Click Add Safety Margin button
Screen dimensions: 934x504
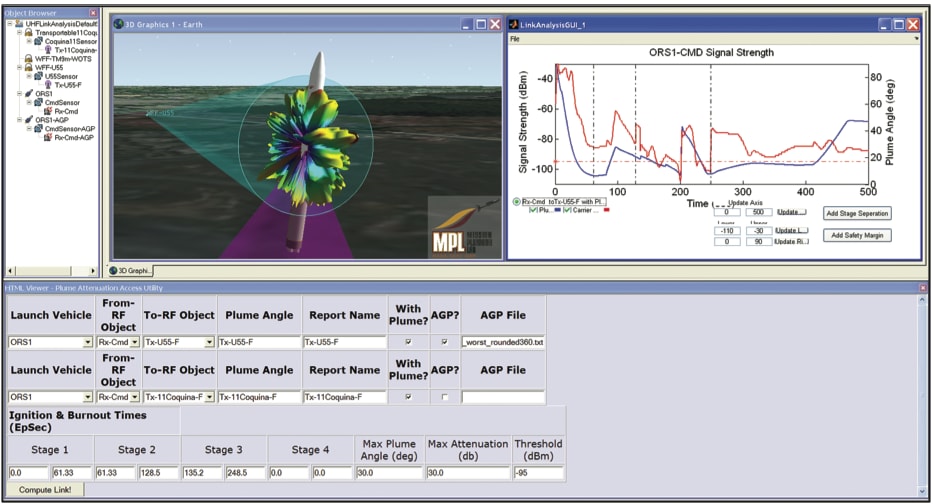[x=857, y=235]
